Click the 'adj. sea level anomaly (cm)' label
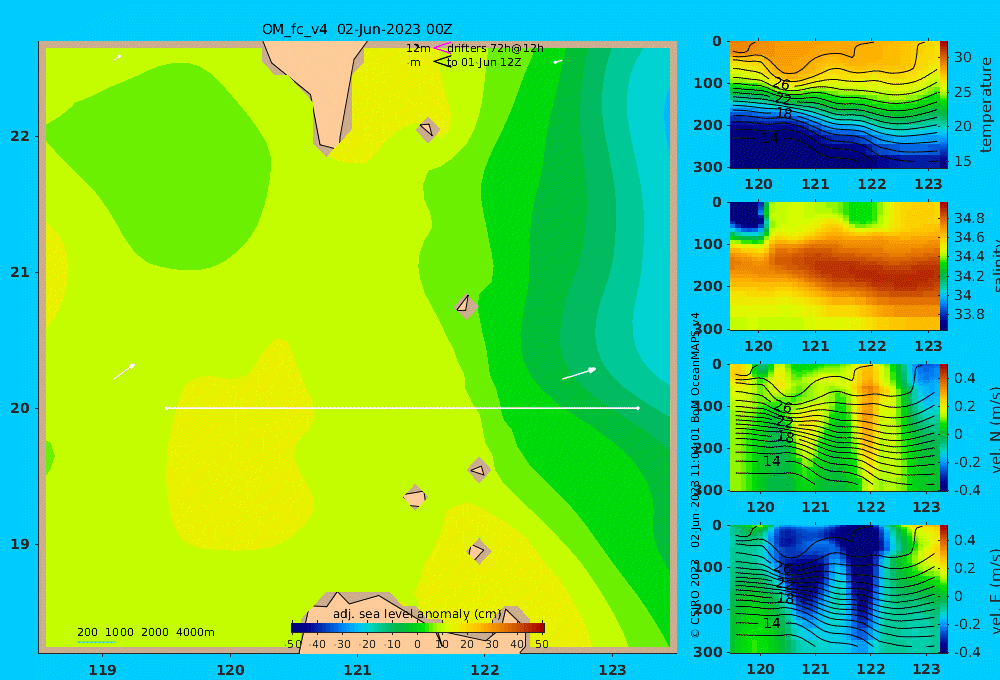The image size is (1000, 680). click(x=417, y=614)
